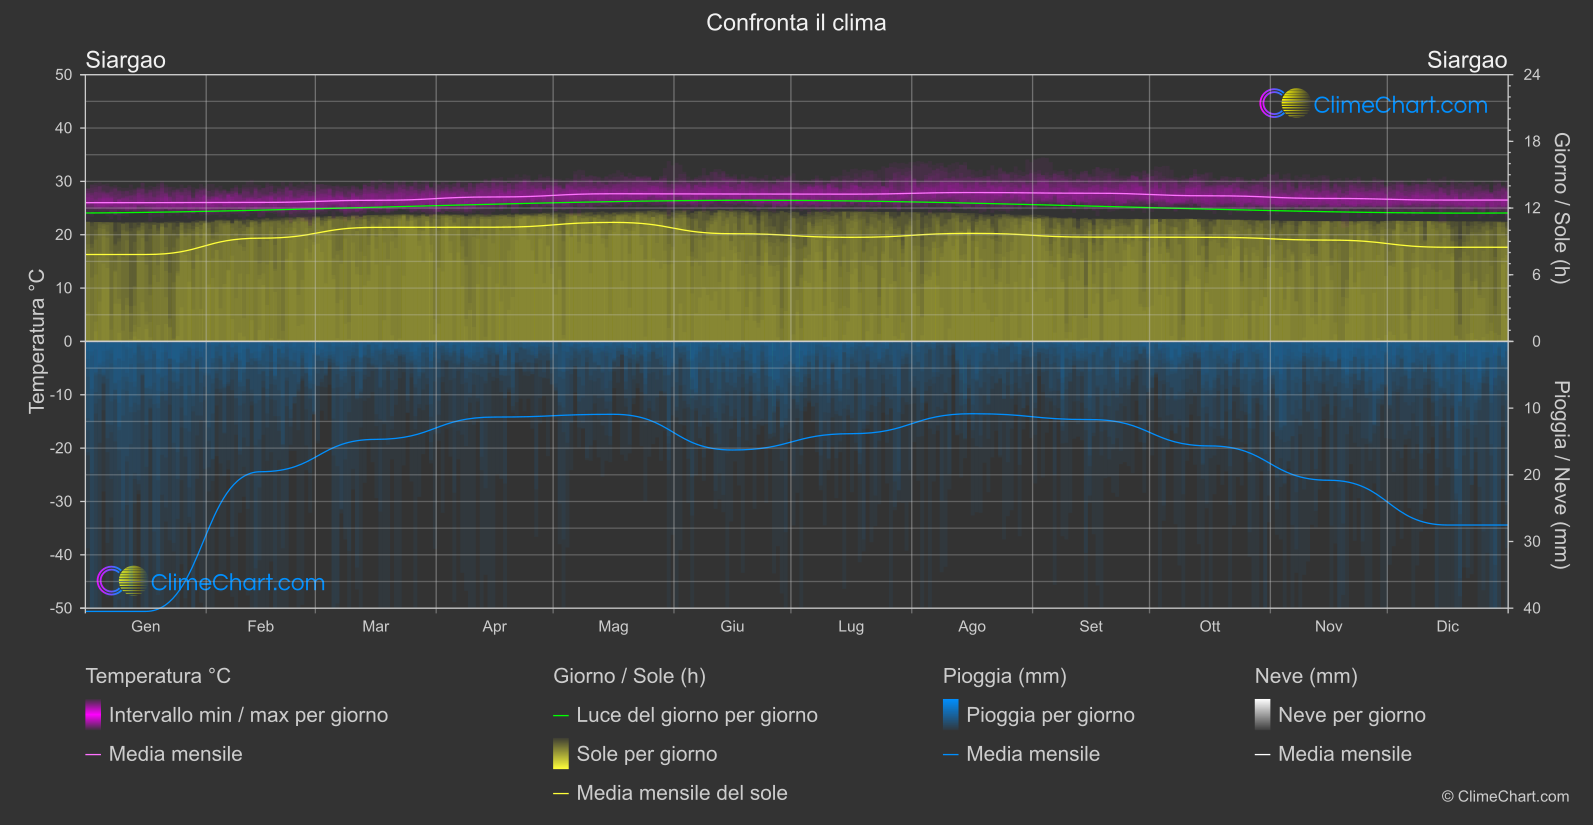Click the right axis title 'Giorno / Sole (h)'
Image resolution: width=1593 pixels, height=825 pixels.
point(1560,208)
